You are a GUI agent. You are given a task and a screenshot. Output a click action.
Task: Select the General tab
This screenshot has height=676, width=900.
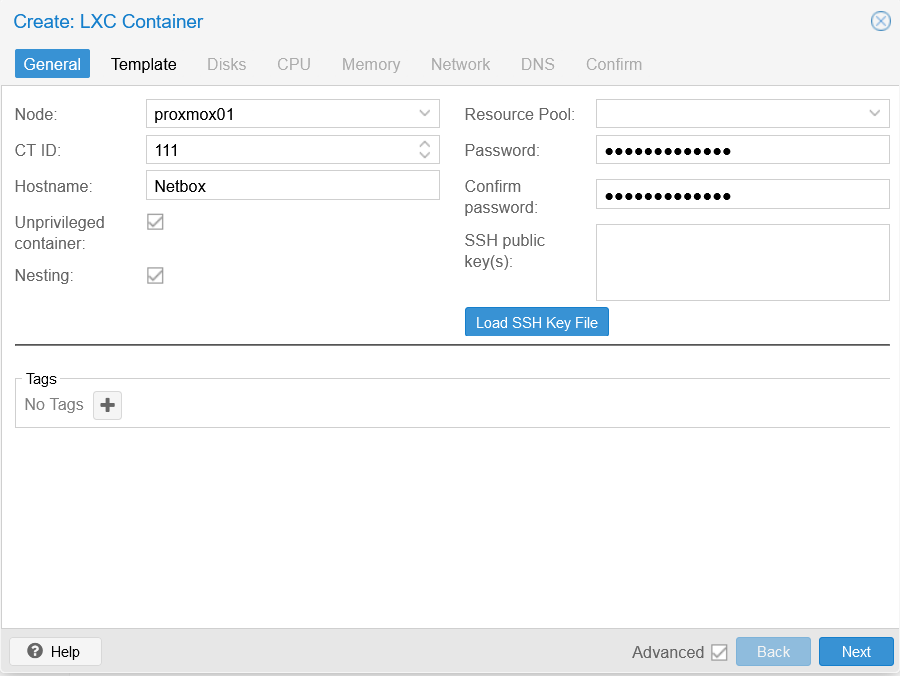pyautogui.click(x=52, y=64)
